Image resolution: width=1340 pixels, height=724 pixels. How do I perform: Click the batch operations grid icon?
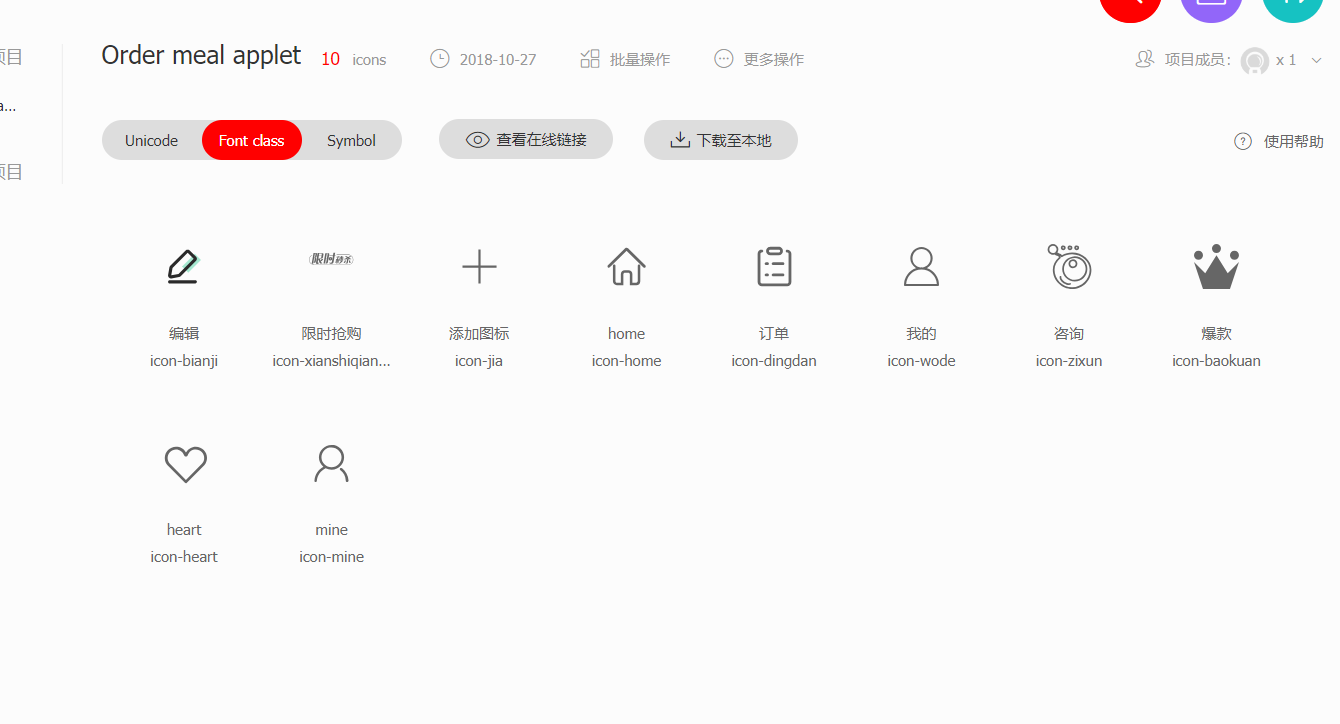click(x=590, y=59)
